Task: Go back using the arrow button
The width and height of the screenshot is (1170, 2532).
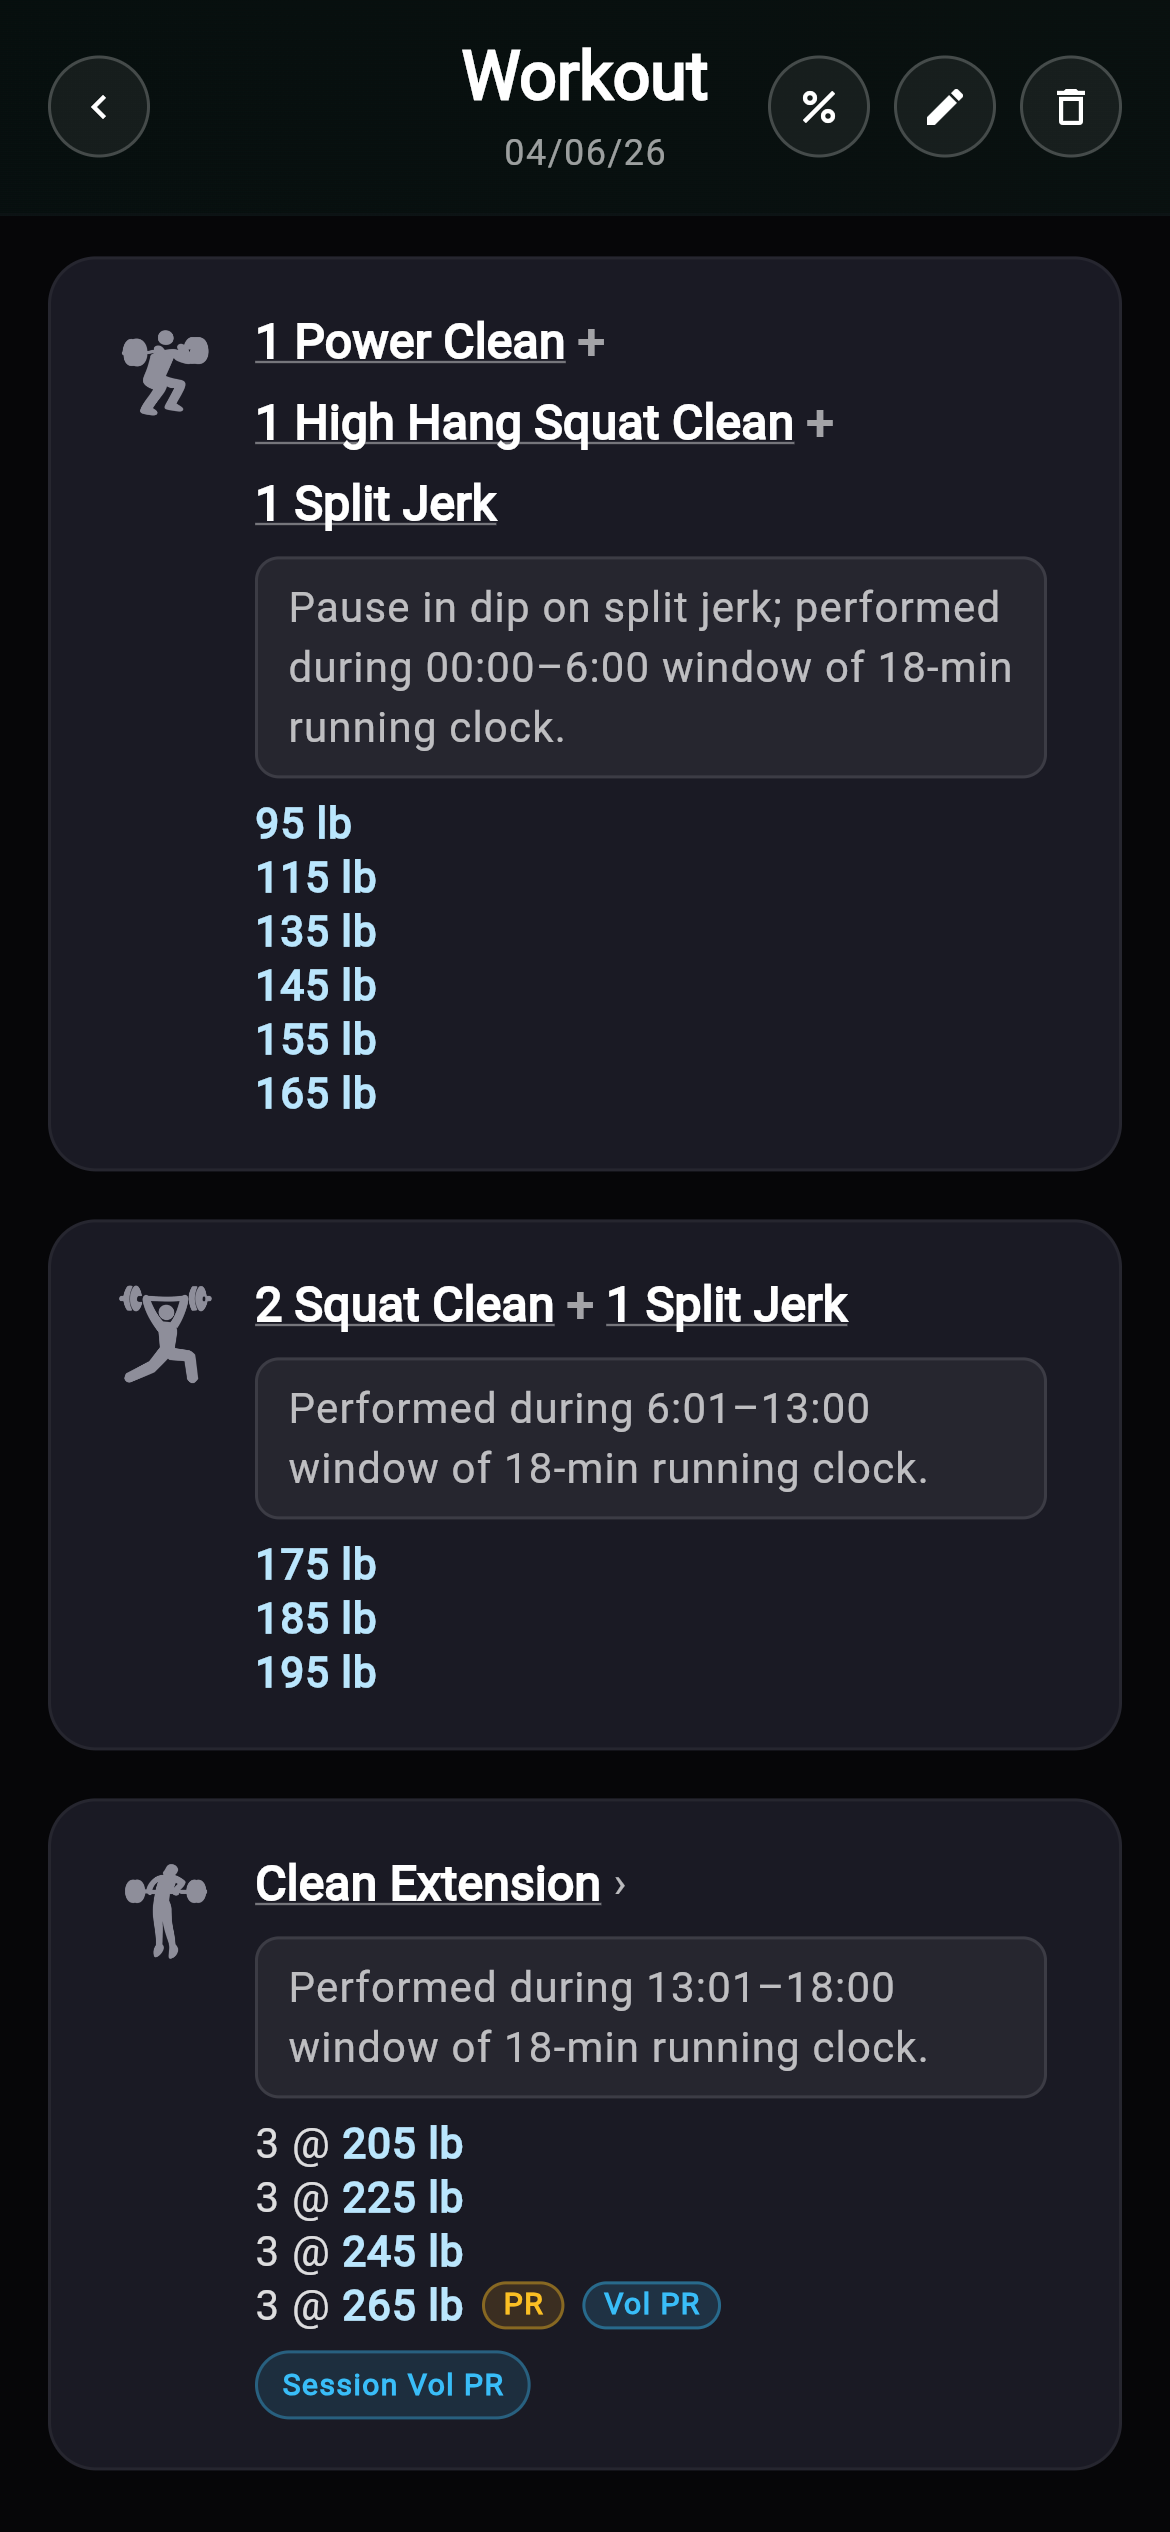Action: click(x=99, y=107)
